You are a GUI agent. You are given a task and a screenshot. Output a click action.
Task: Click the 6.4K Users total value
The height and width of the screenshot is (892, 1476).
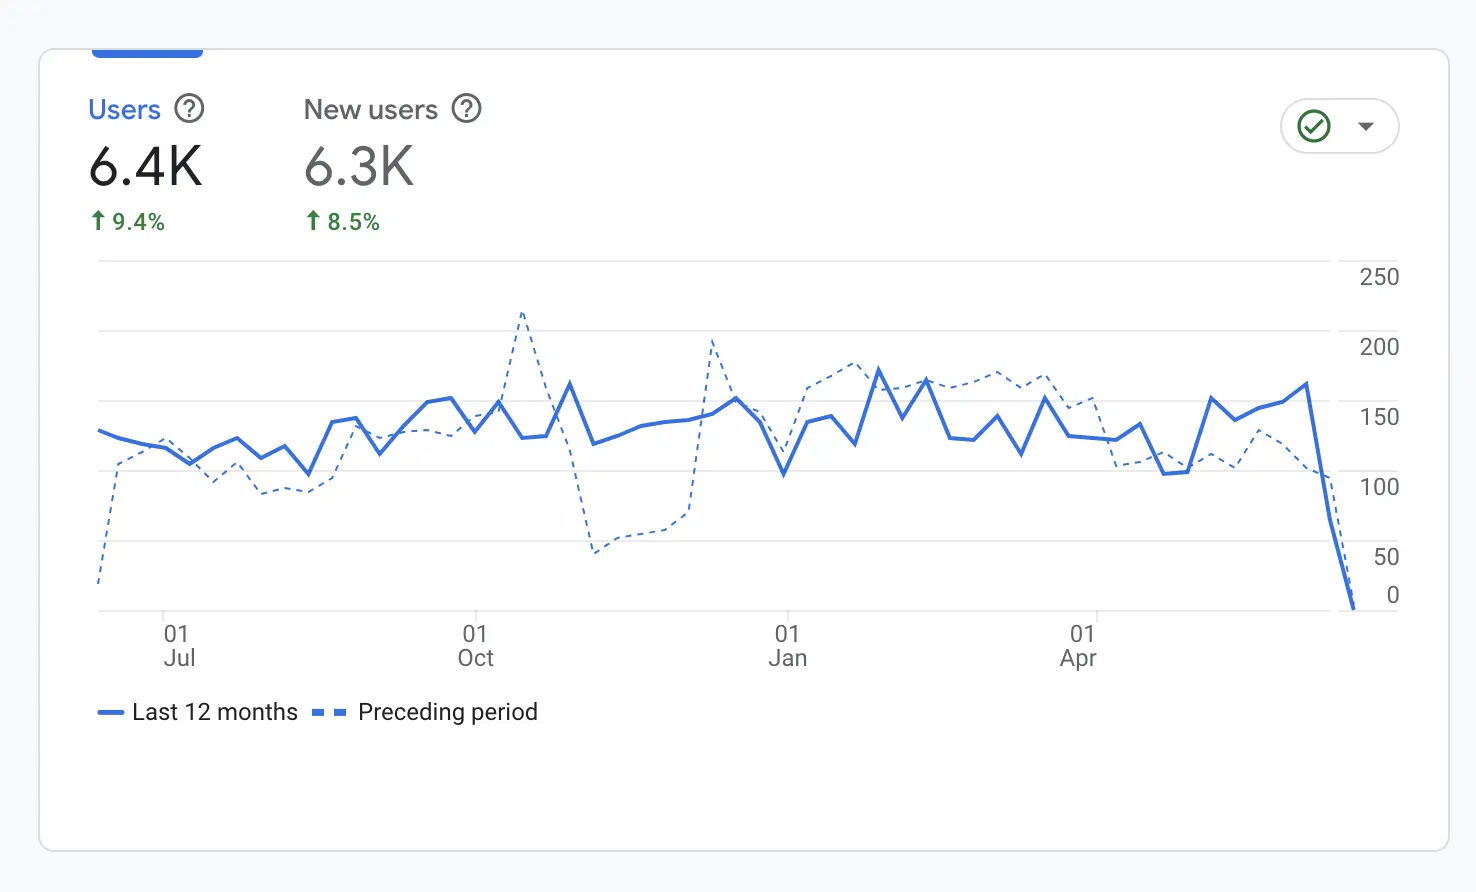(146, 167)
